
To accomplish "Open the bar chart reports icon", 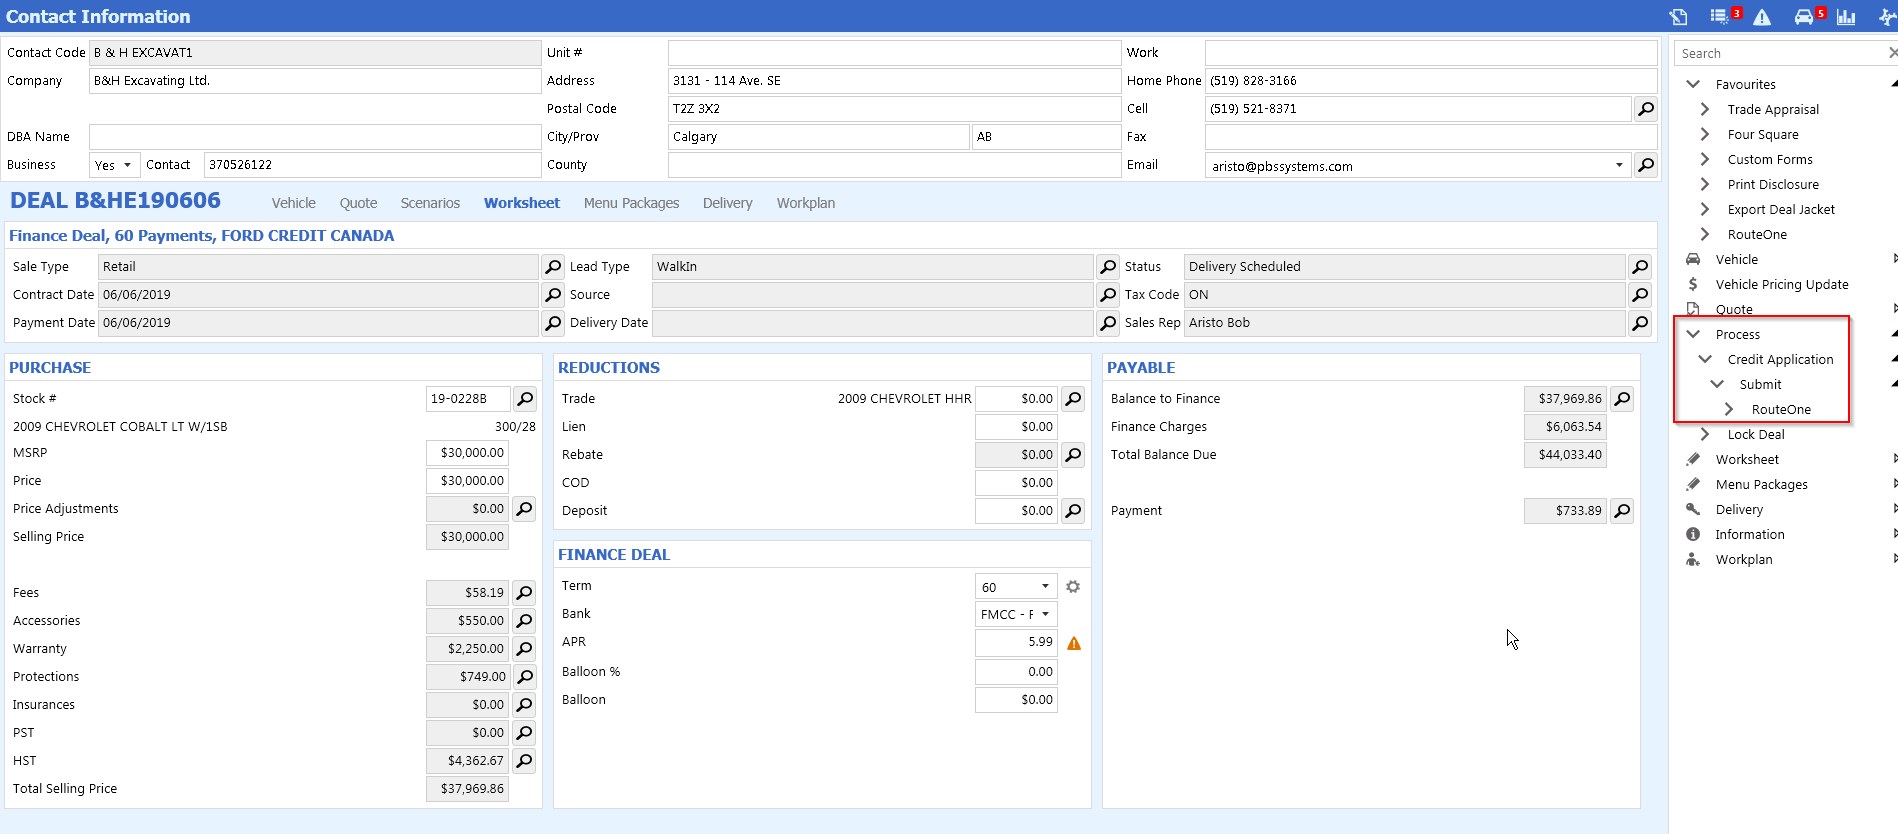I will (x=1846, y=17).
